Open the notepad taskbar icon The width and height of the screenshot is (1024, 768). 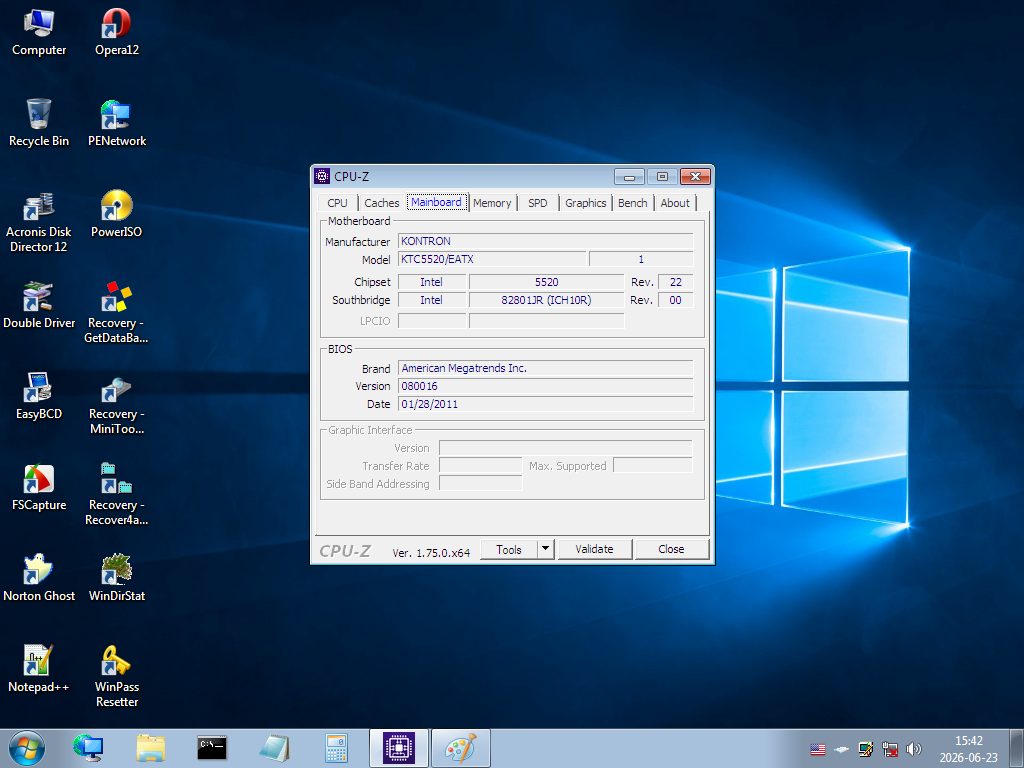[274, 748]
